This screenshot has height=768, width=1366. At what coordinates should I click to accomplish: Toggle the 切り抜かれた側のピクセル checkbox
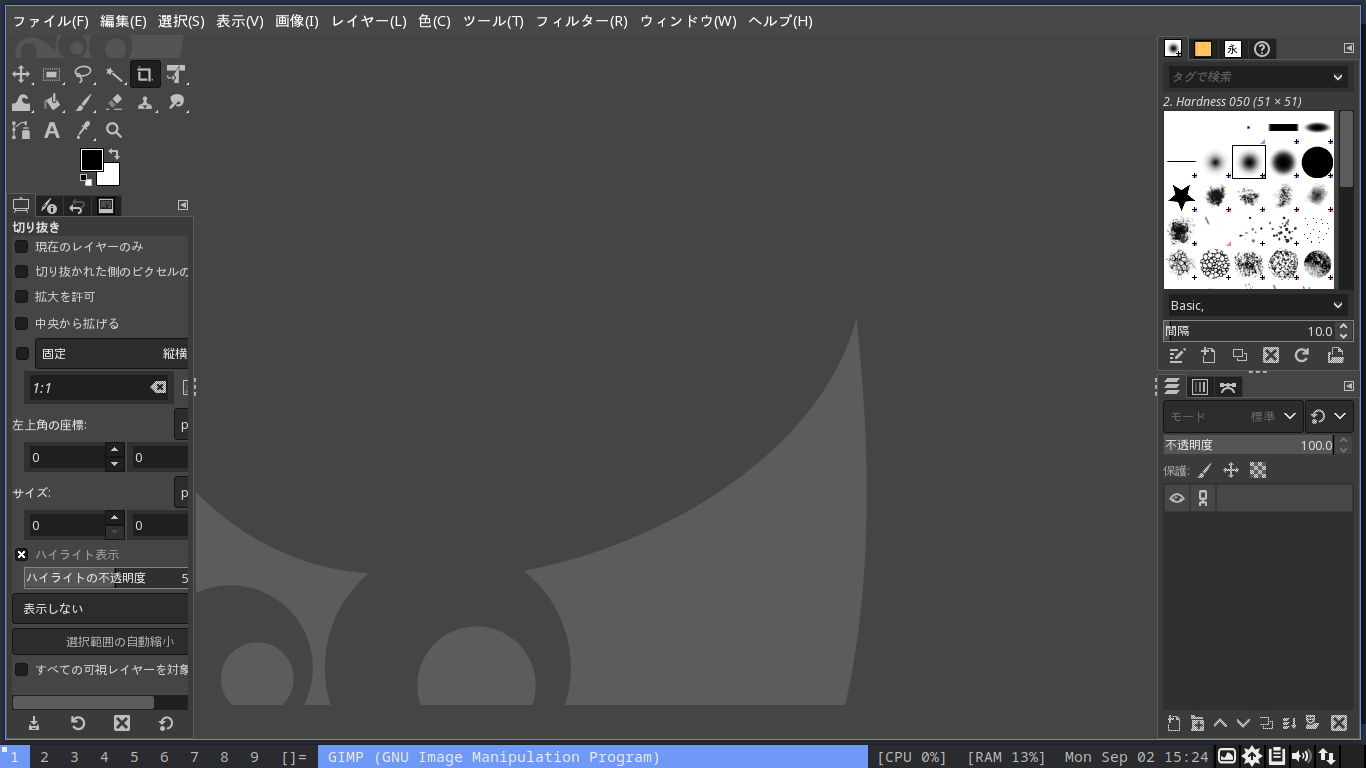click(21, 271)
